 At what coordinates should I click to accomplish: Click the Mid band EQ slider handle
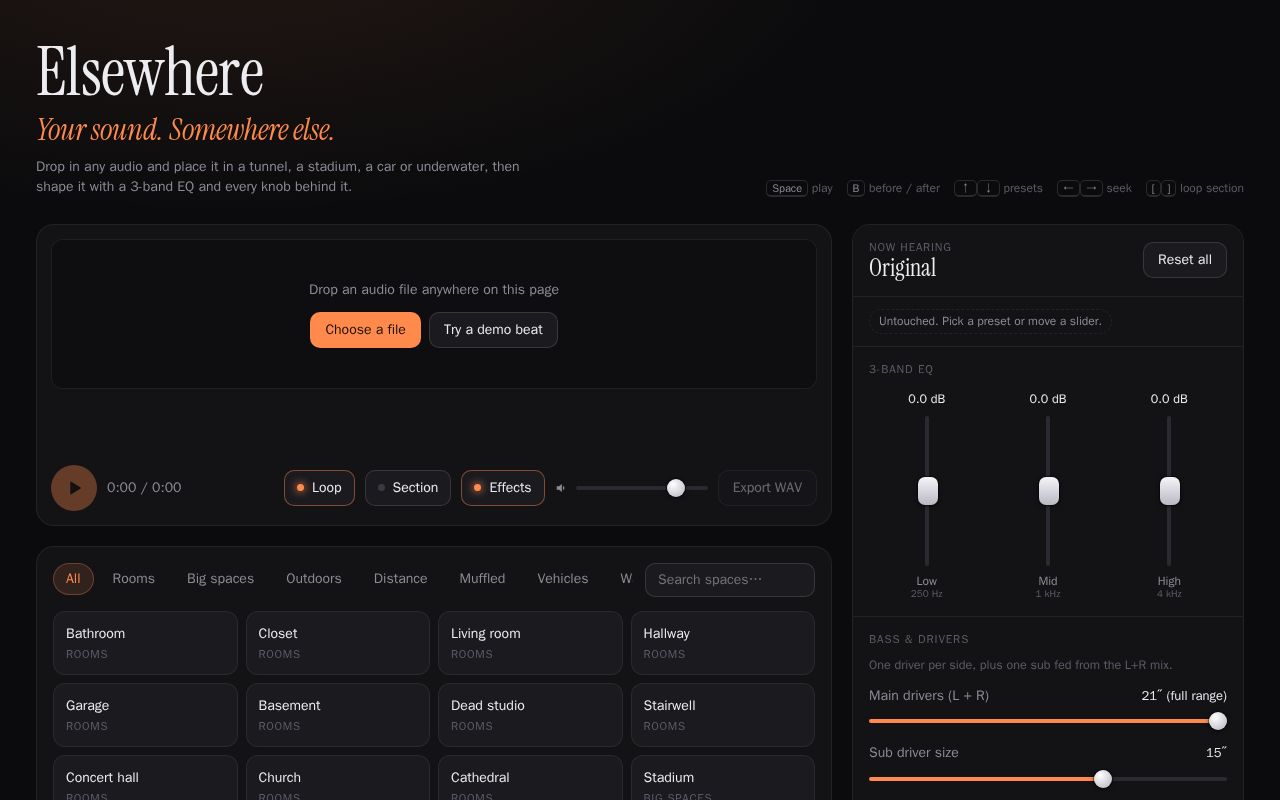[1049, 491]
